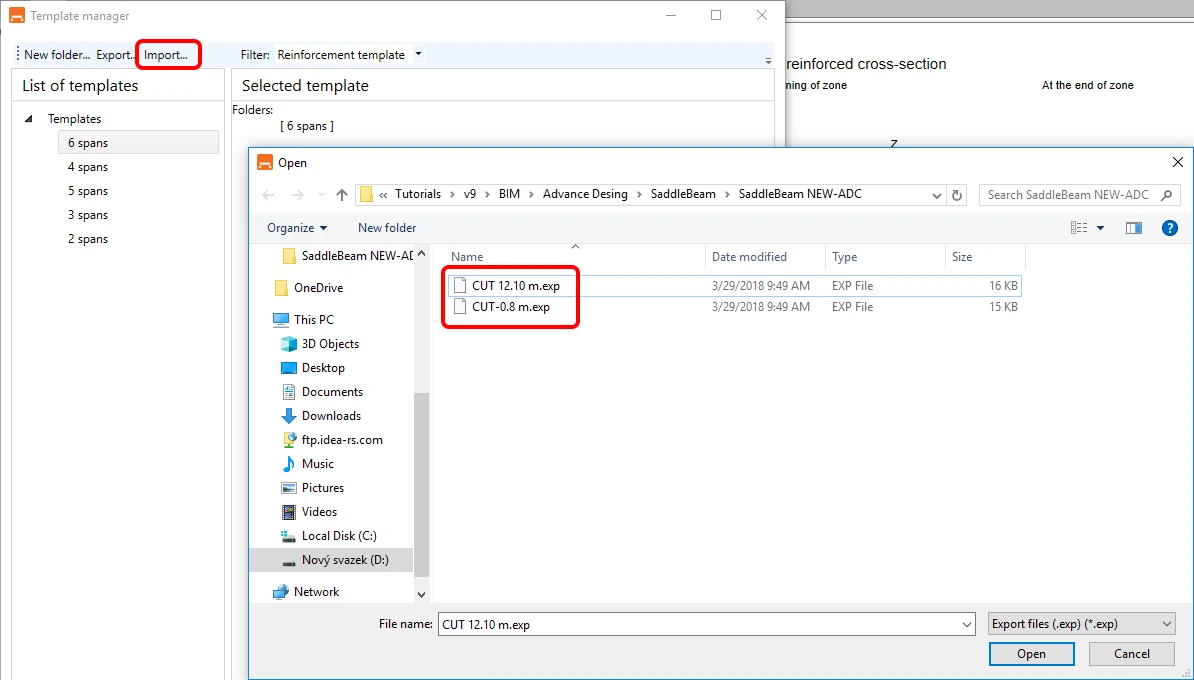Open the Downloads folder in sidebar
This screenshot has width=1194, height=680.
point(331,416)
